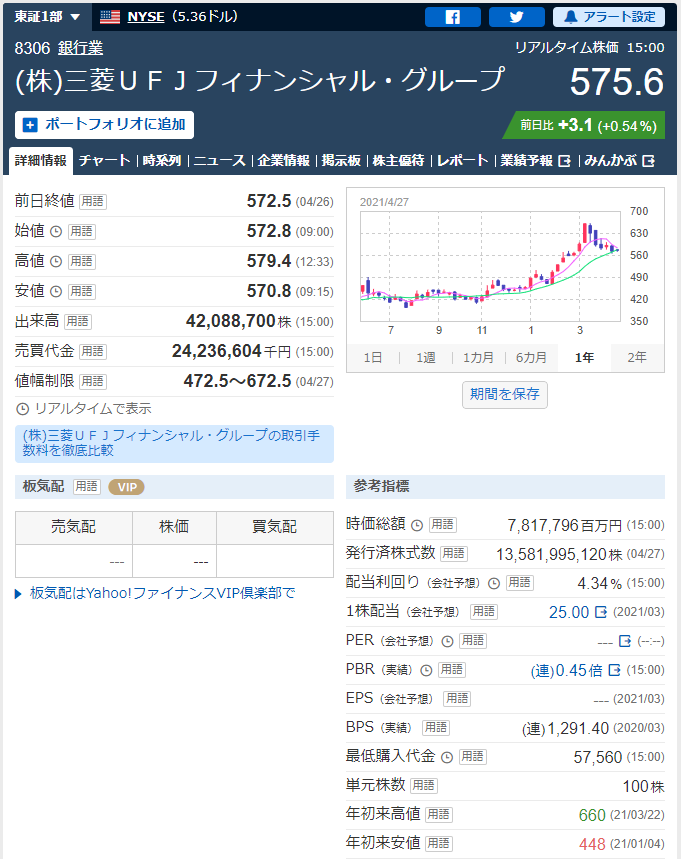Set chart period to 6カ月
This screenshot has width=681, height=859.
coord(531,358)
